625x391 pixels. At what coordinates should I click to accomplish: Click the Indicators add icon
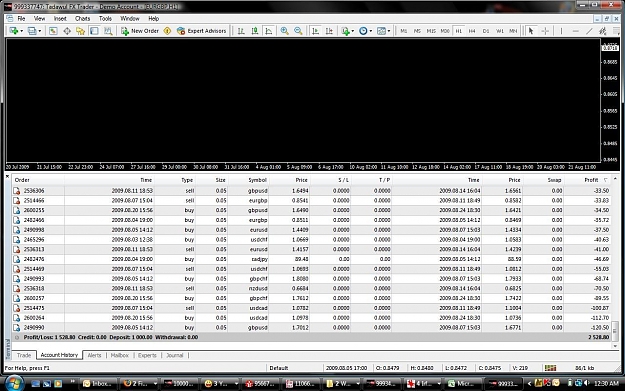(x=345, y=31)
